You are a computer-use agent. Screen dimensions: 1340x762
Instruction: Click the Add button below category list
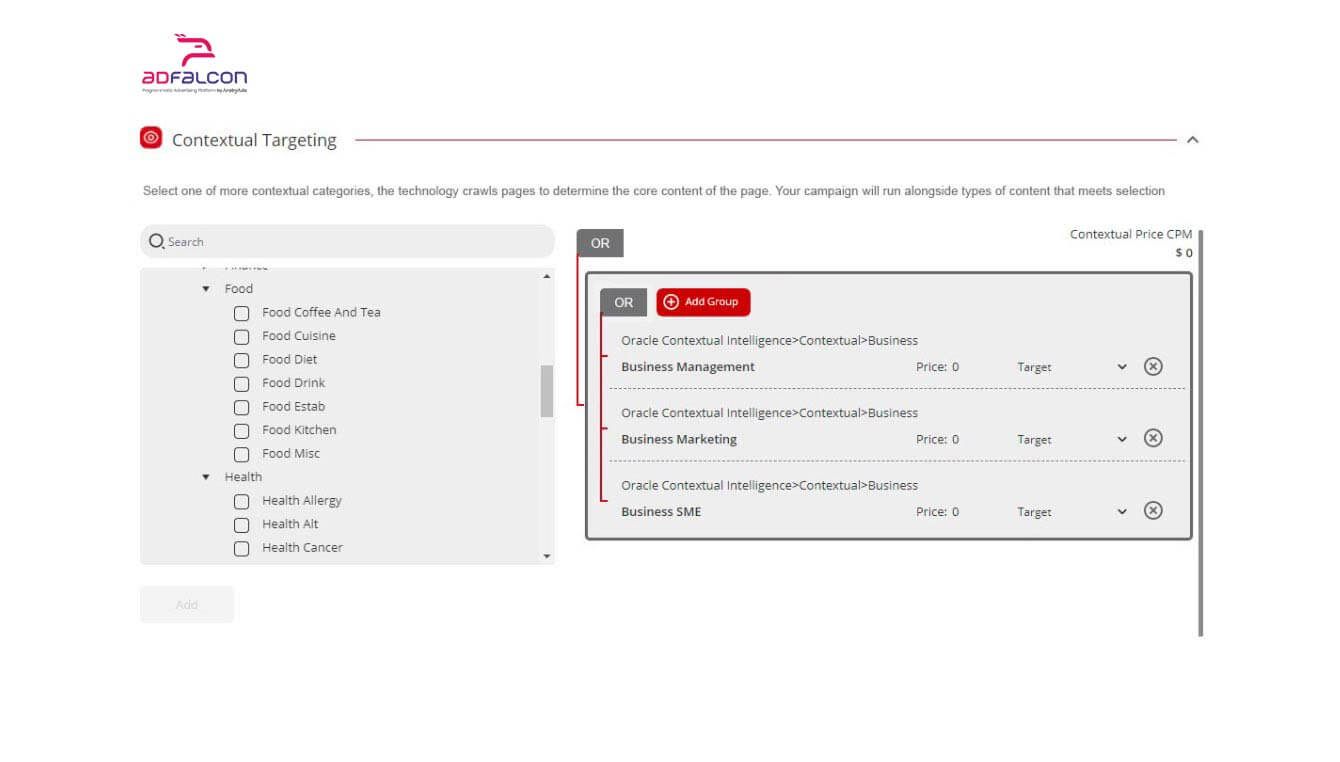pyautogui.click(x=187, y=604)
